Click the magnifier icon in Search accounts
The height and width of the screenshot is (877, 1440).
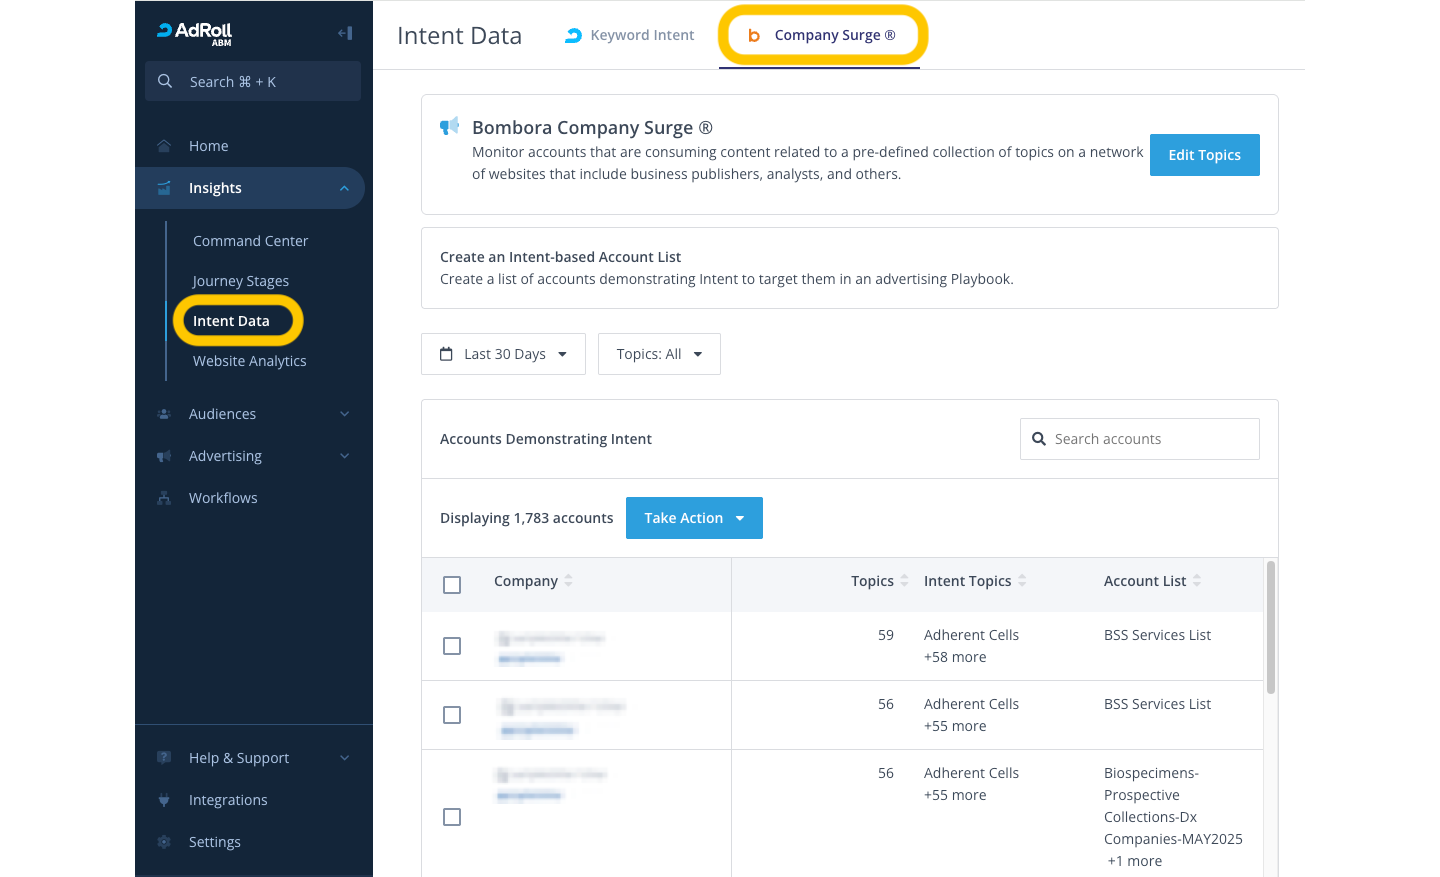pos(1039,439)
